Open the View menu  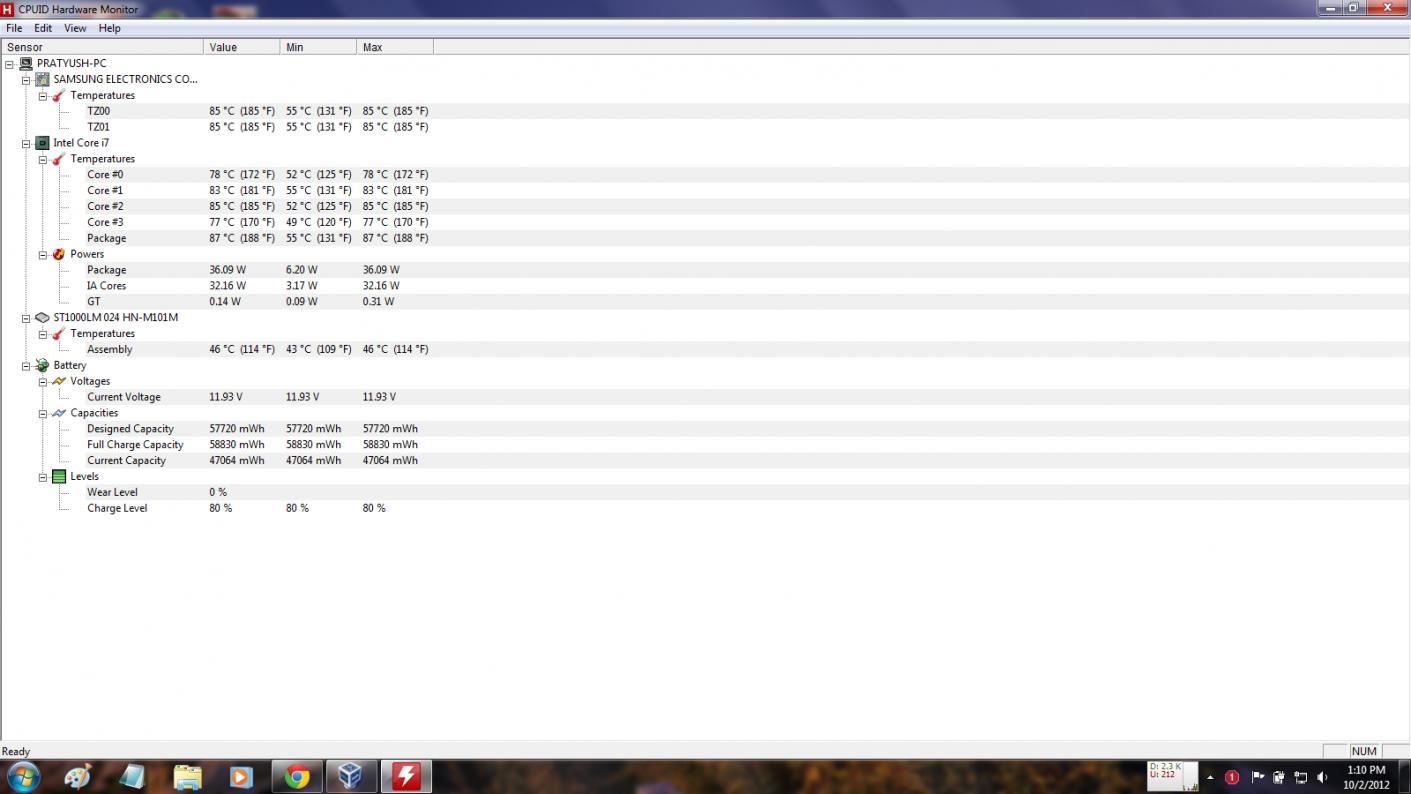pyautogui.click(x=75, y=28)
